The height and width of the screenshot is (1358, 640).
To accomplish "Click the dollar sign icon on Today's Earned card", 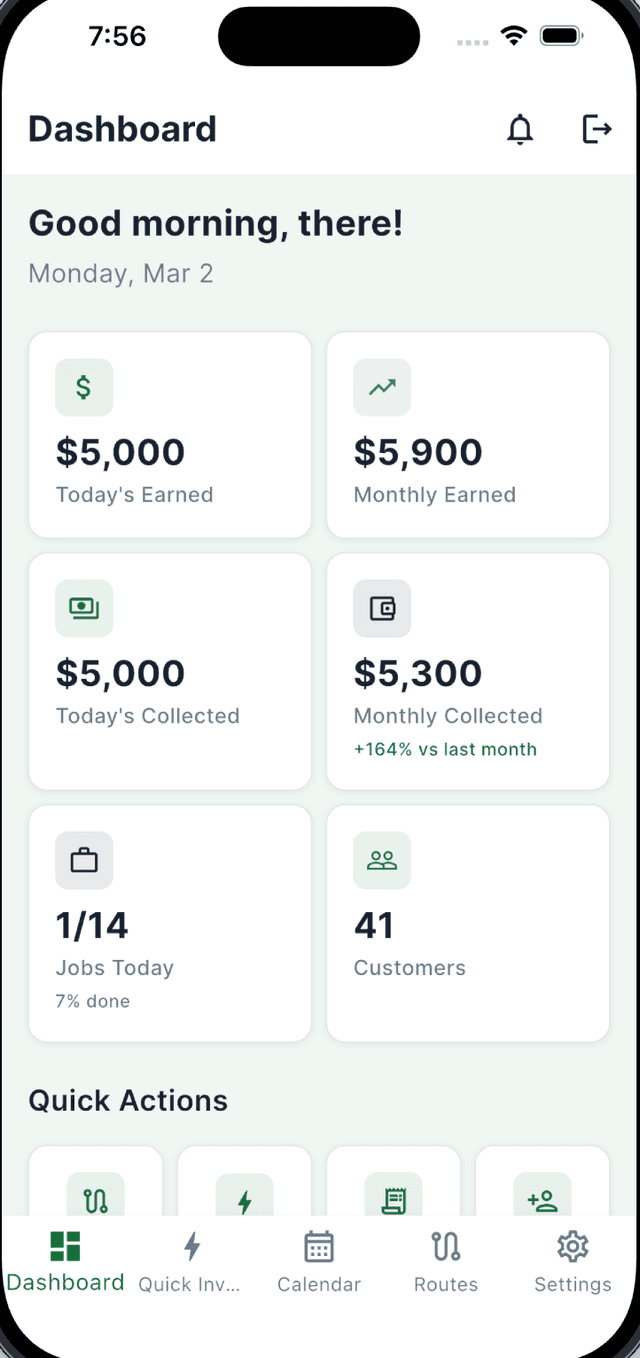I will point(84,387).
